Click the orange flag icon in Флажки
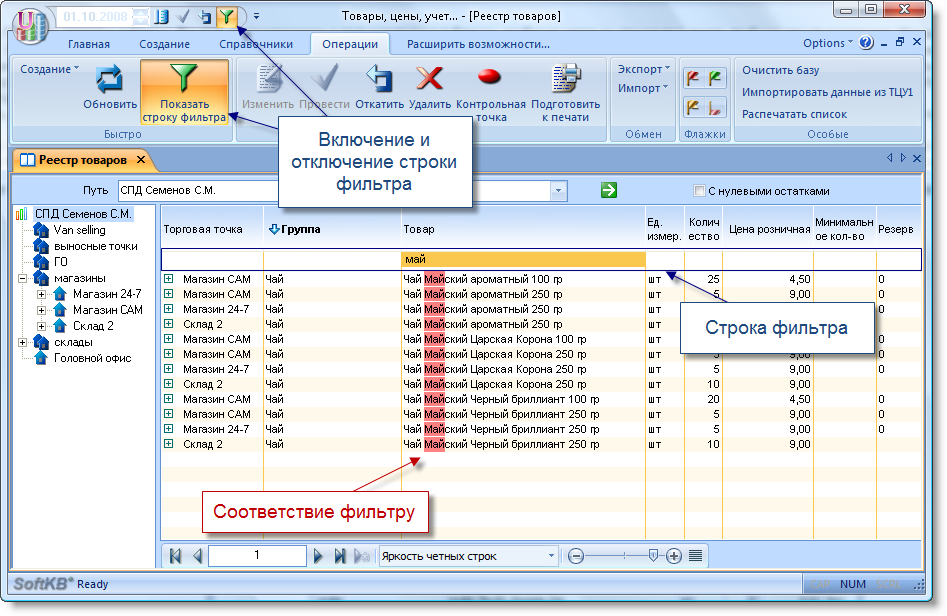 693,107
